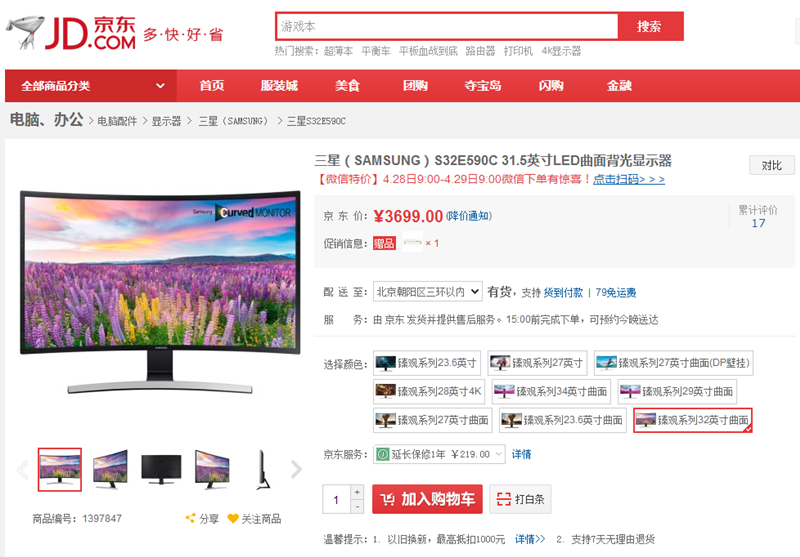Screen dimensions: 800x557
Task: Click product number 1397847
Action: [102, 519]
